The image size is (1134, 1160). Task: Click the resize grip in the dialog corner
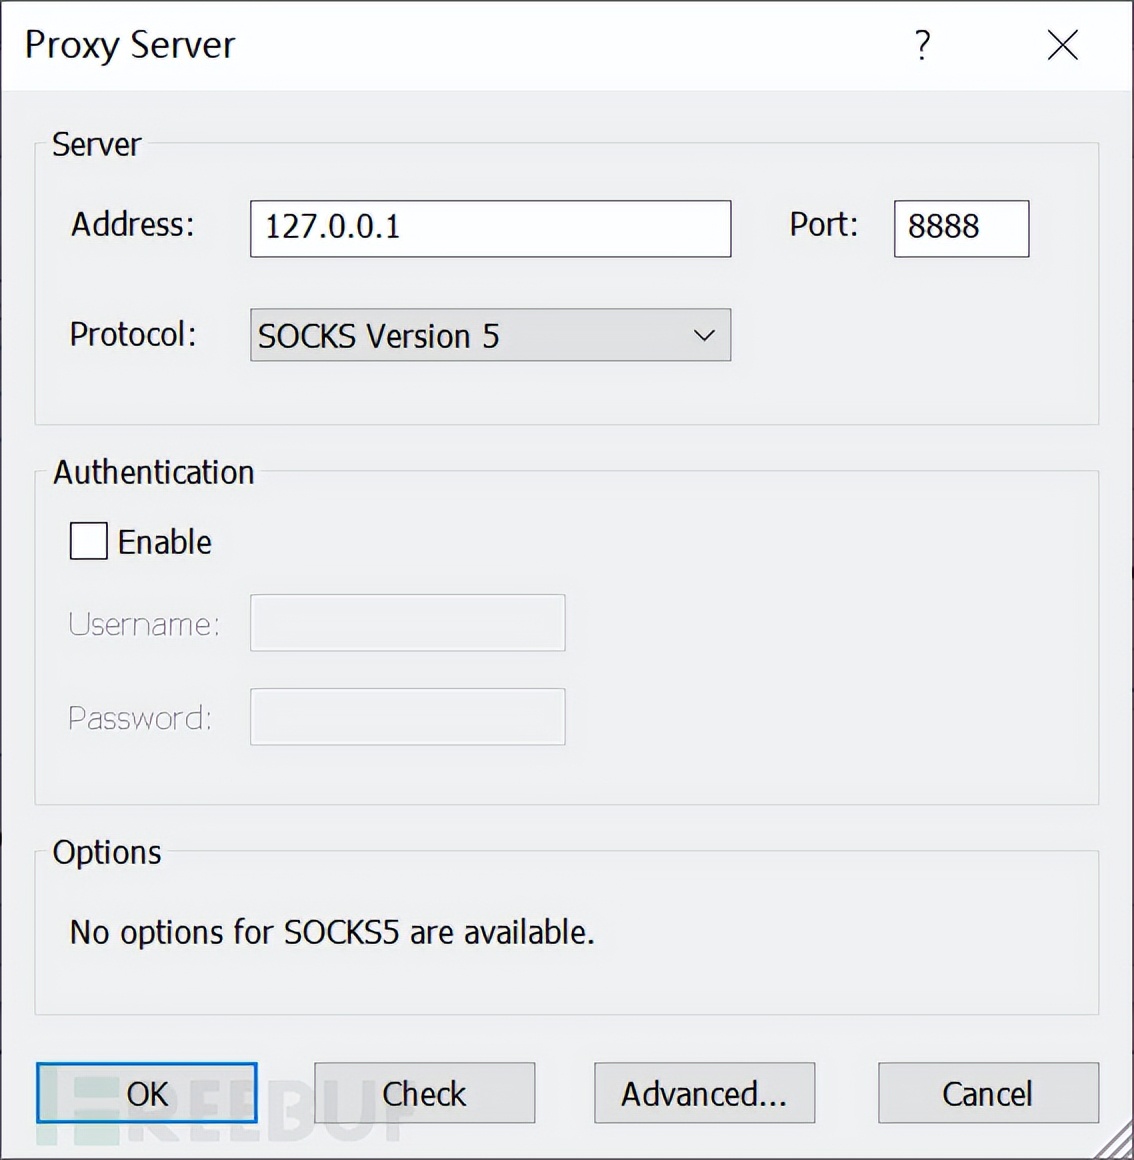tap(1113, 1141)
